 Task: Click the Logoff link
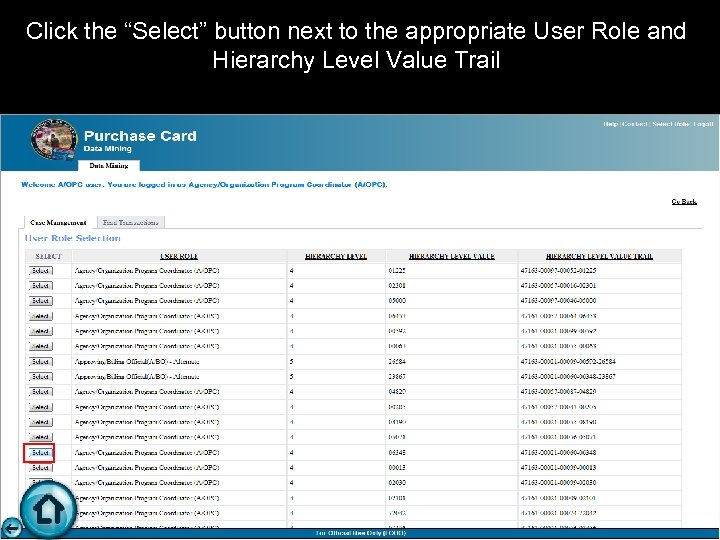tap(703, 124)
